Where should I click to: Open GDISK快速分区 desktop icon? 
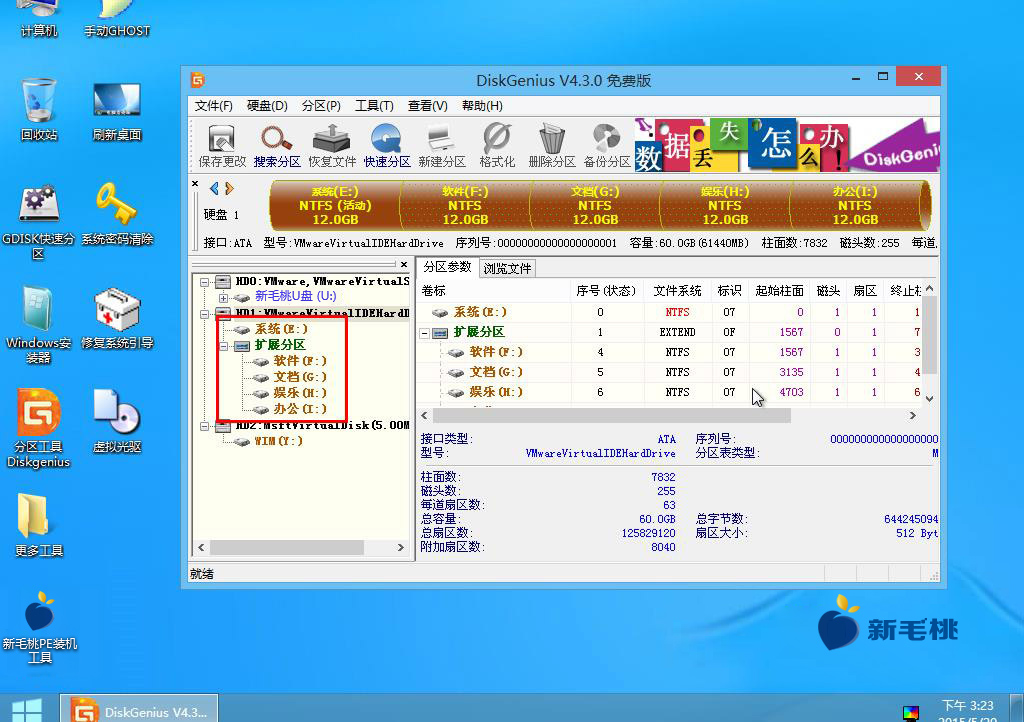(x=39, y=222)
